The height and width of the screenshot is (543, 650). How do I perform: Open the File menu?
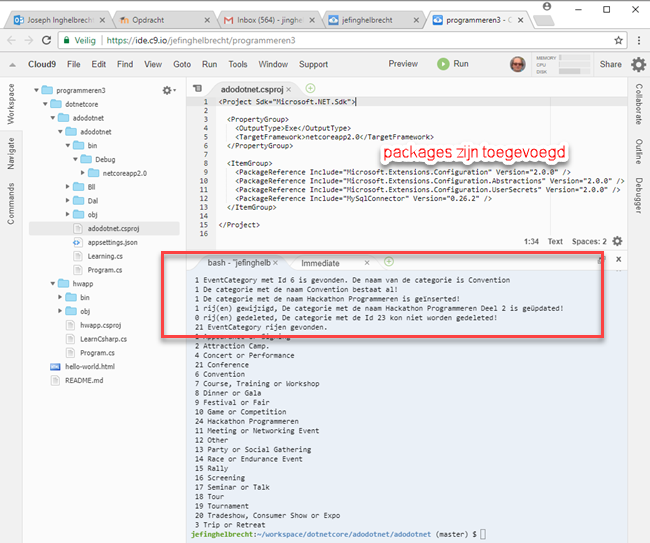(x=74, y=64)
